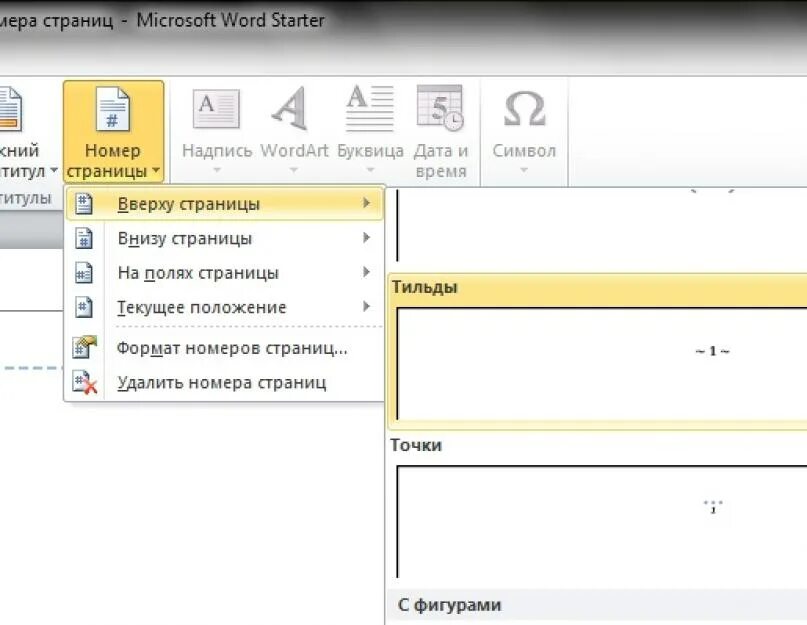
Task: Expand the На полях страницы submenu arrow
Action: tap(366, 272)
